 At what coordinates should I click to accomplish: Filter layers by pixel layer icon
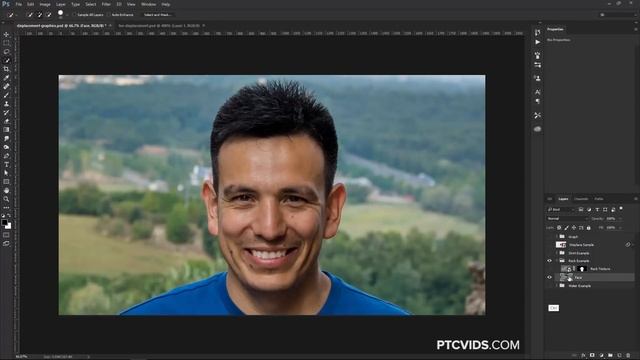pos(581,209)
